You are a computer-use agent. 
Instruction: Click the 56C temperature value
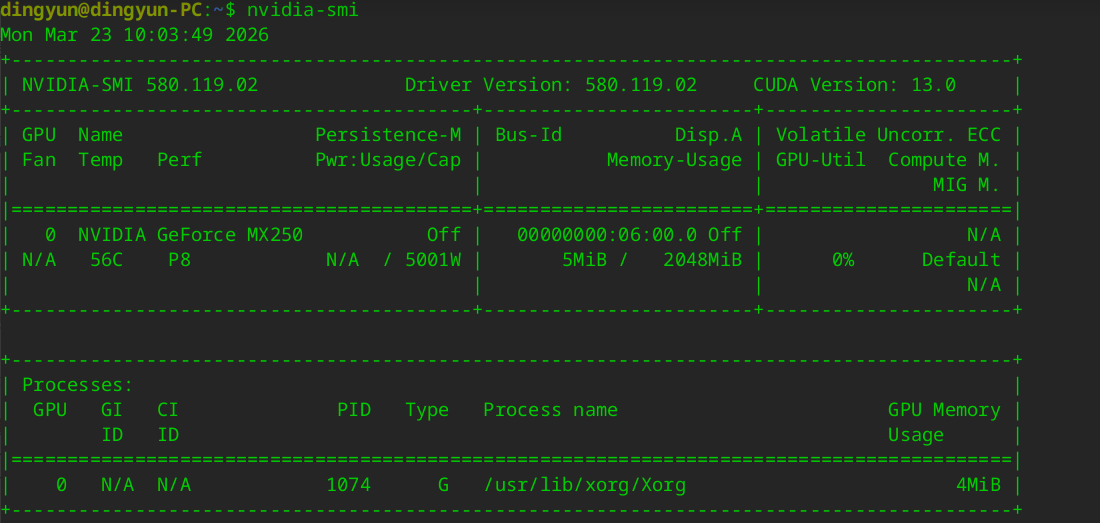pyautogui.click(x=106, y=260)
